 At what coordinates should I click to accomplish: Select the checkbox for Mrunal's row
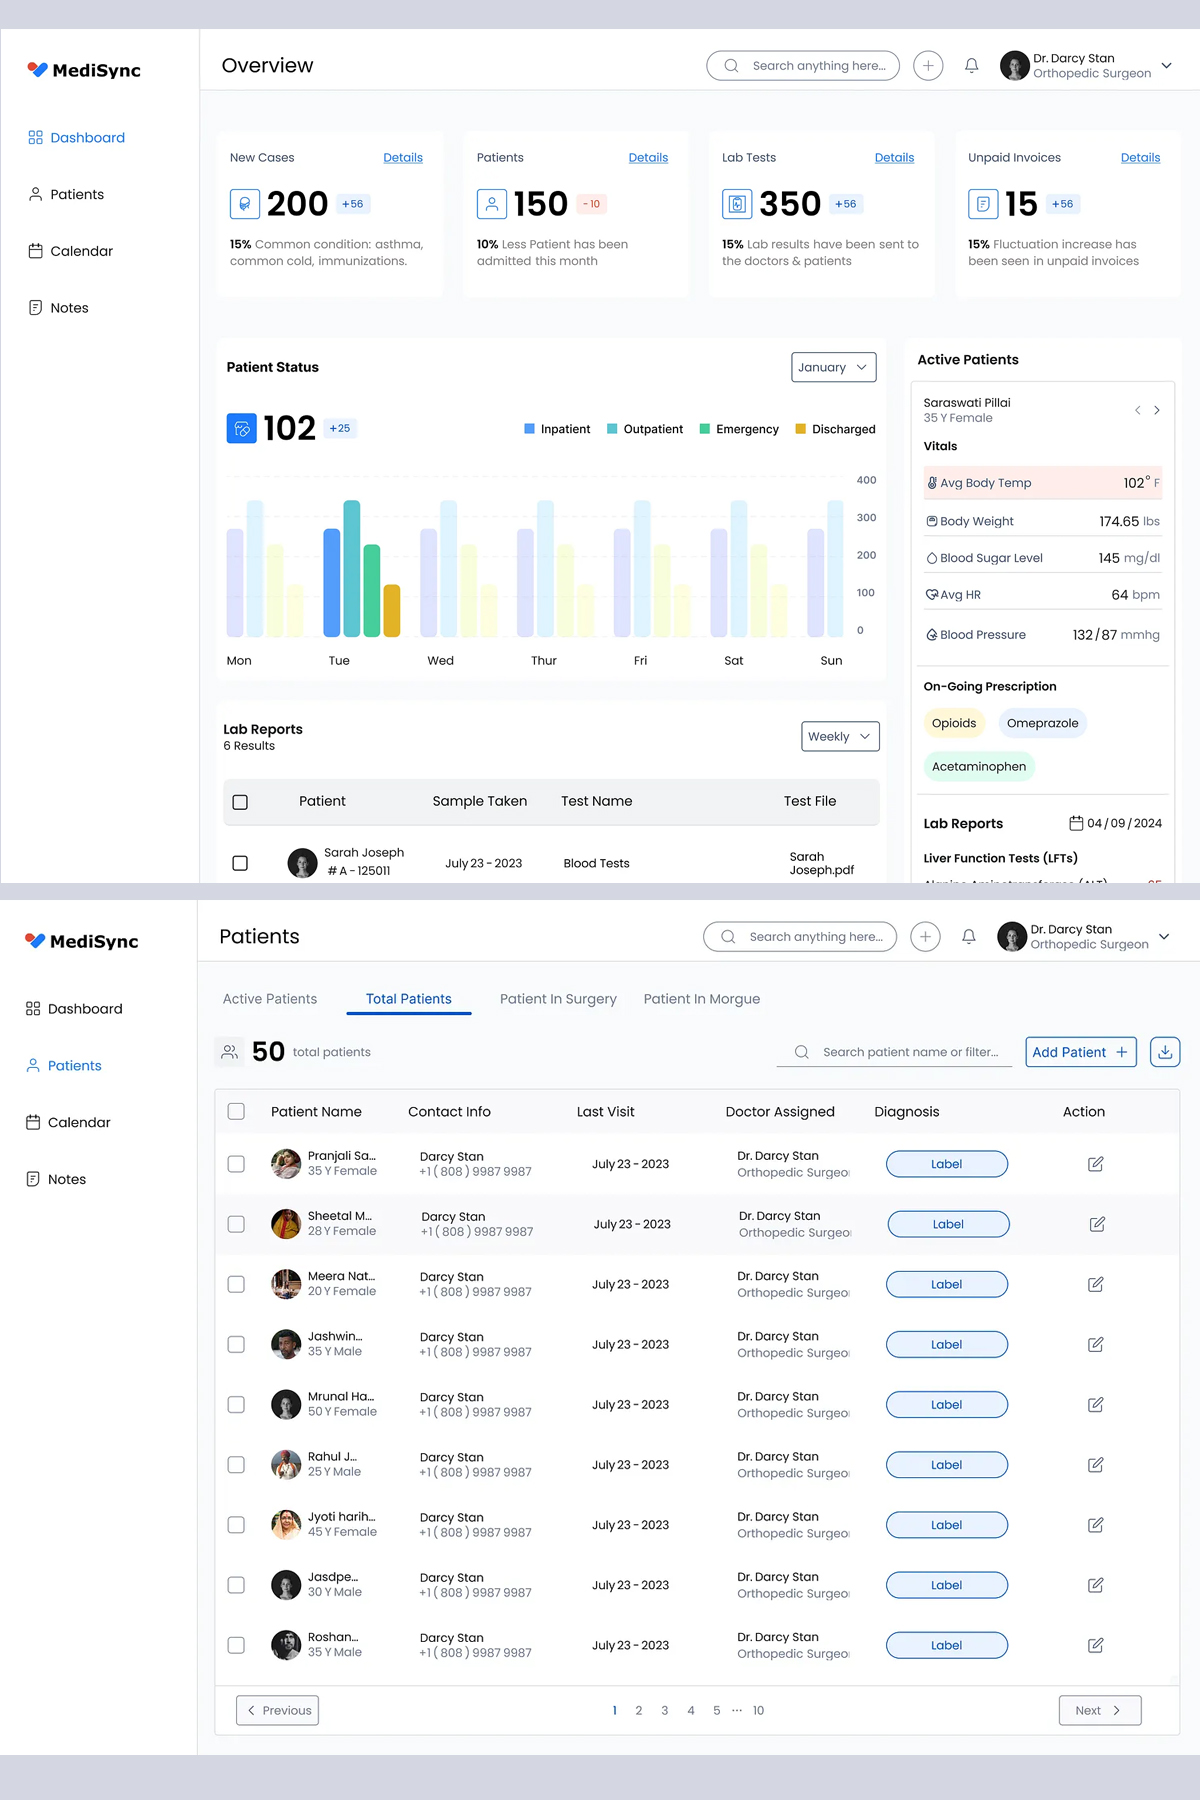[x=236, y=1404]
